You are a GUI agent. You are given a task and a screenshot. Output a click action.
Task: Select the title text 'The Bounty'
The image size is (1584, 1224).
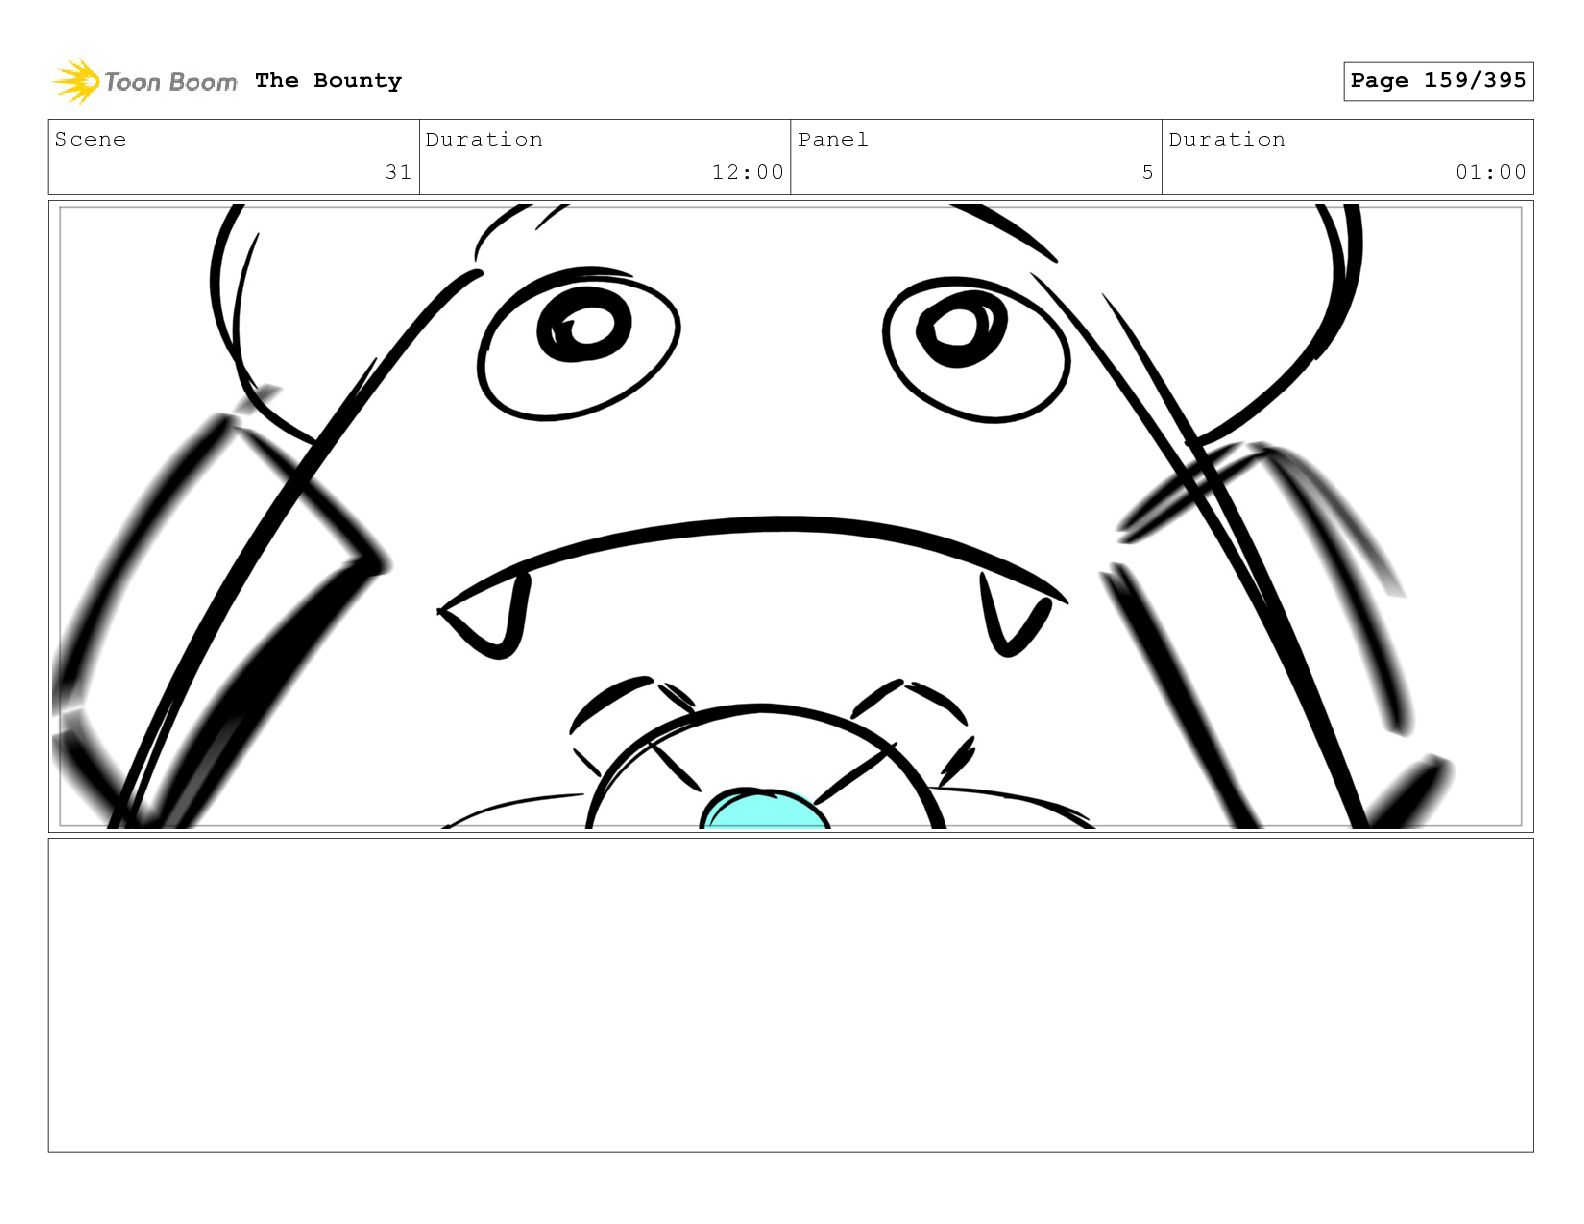328,80
